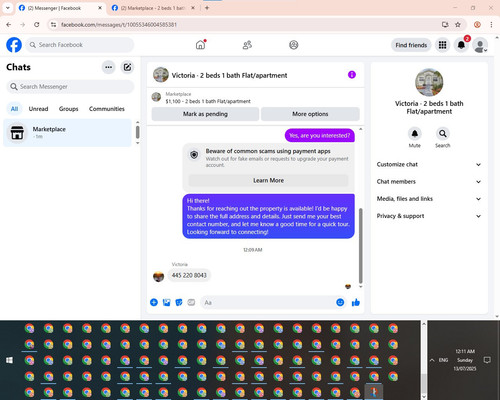
Task: Click the address bar URL
Action: click(x=119, y=25)
